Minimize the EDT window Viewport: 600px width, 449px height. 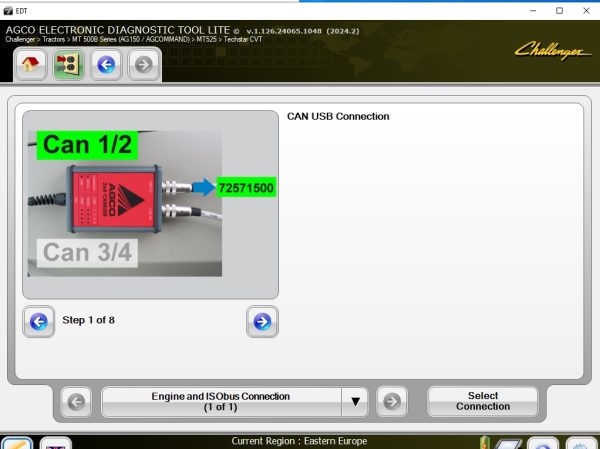533,11
